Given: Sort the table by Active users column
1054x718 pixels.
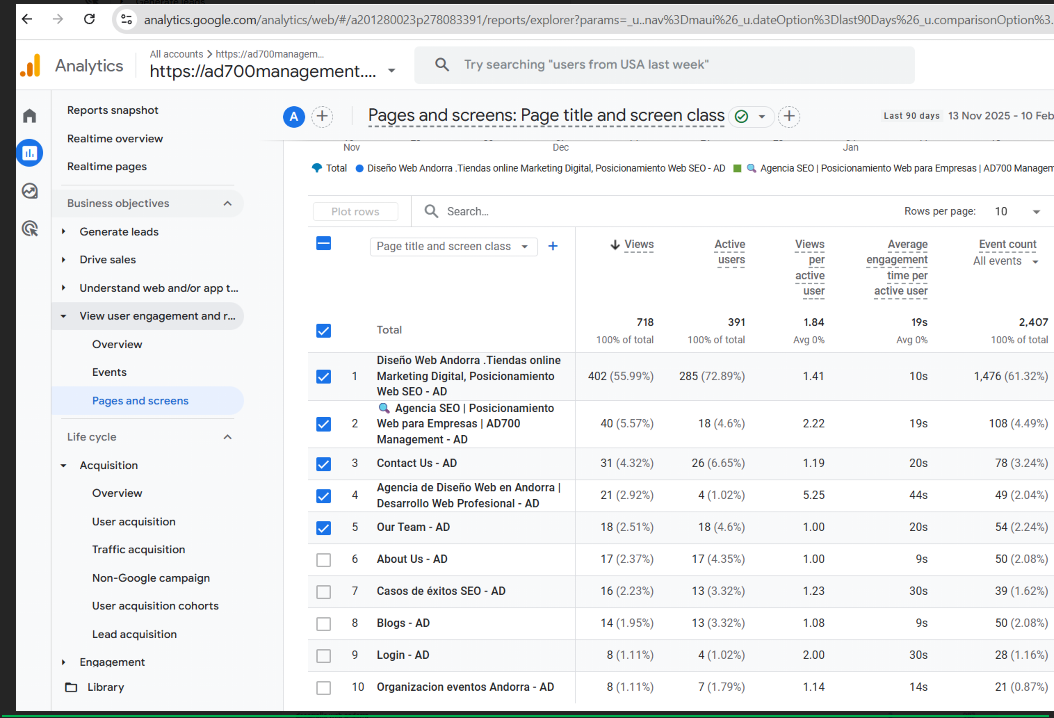Looking at the screenshot, I should (730, 252).
